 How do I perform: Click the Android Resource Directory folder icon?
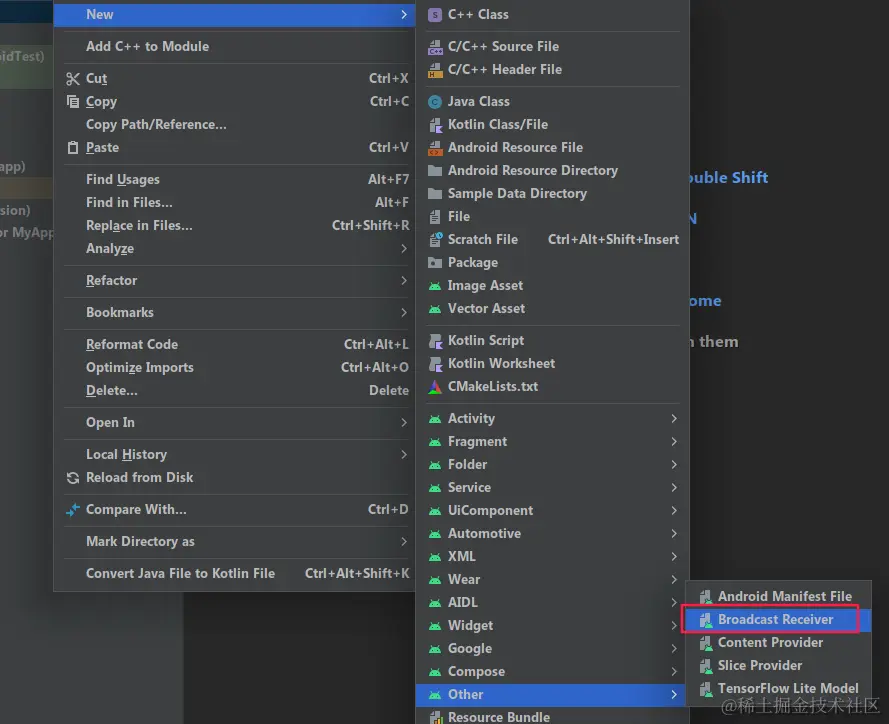point(435,171)
